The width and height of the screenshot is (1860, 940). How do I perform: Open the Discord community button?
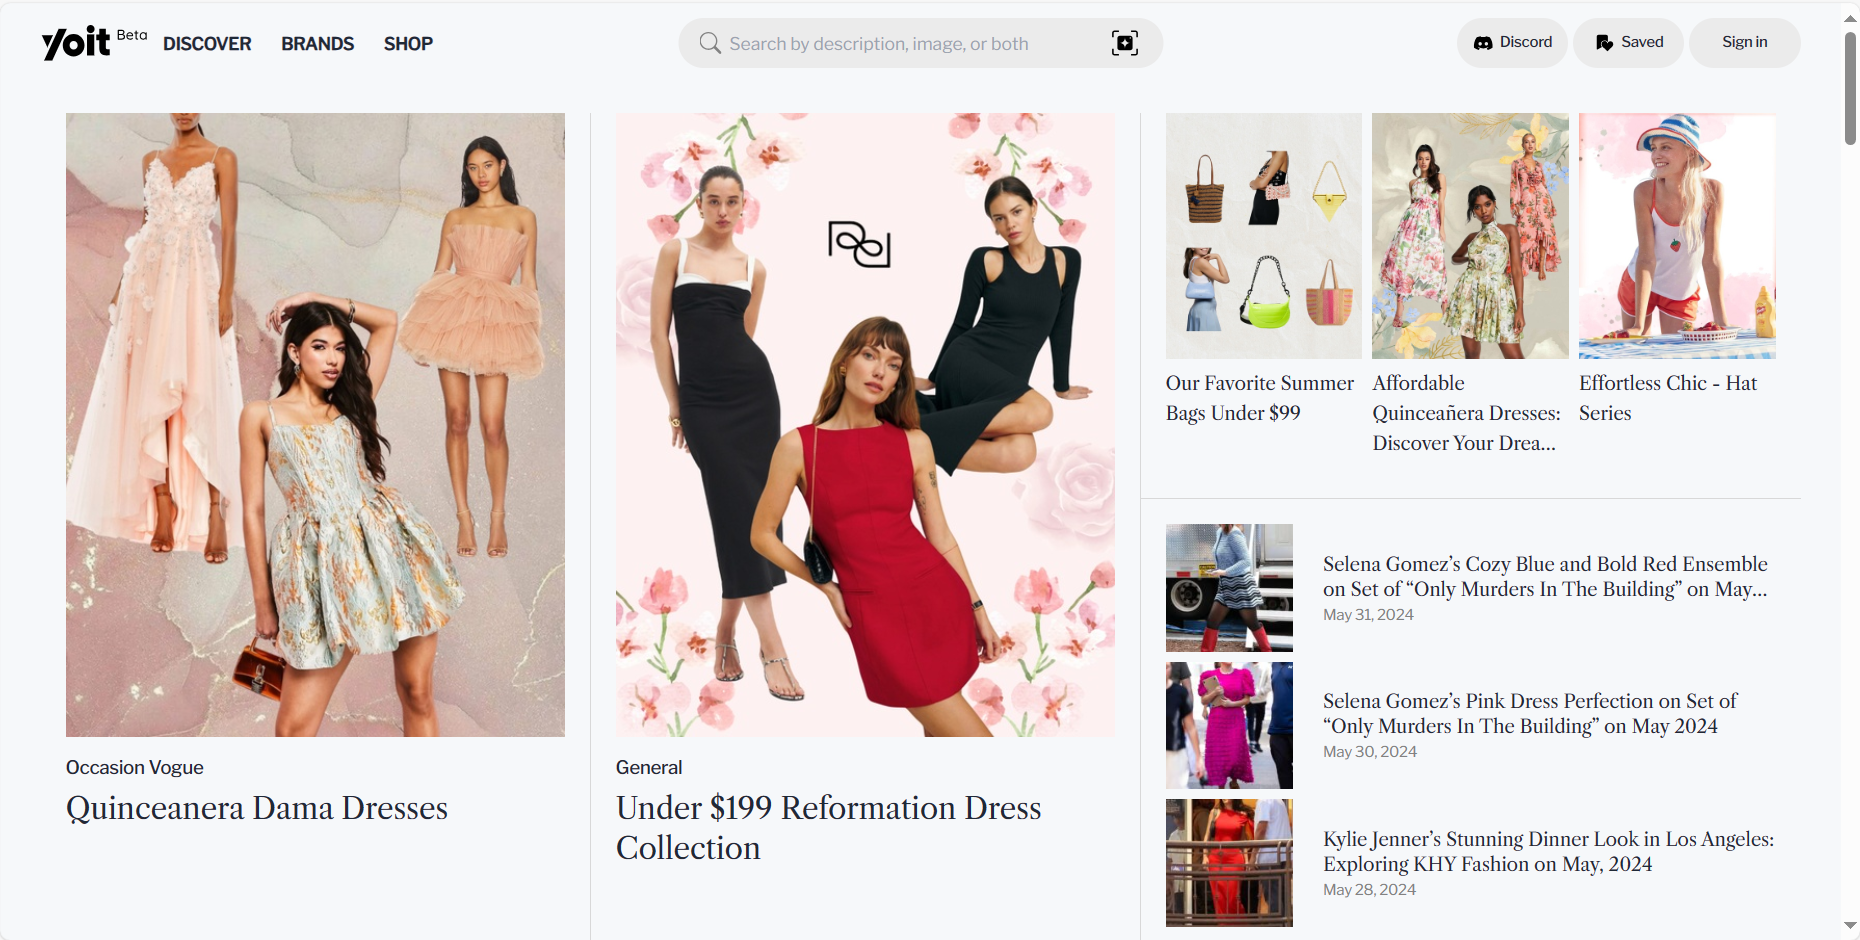(x=1512, y=43)
